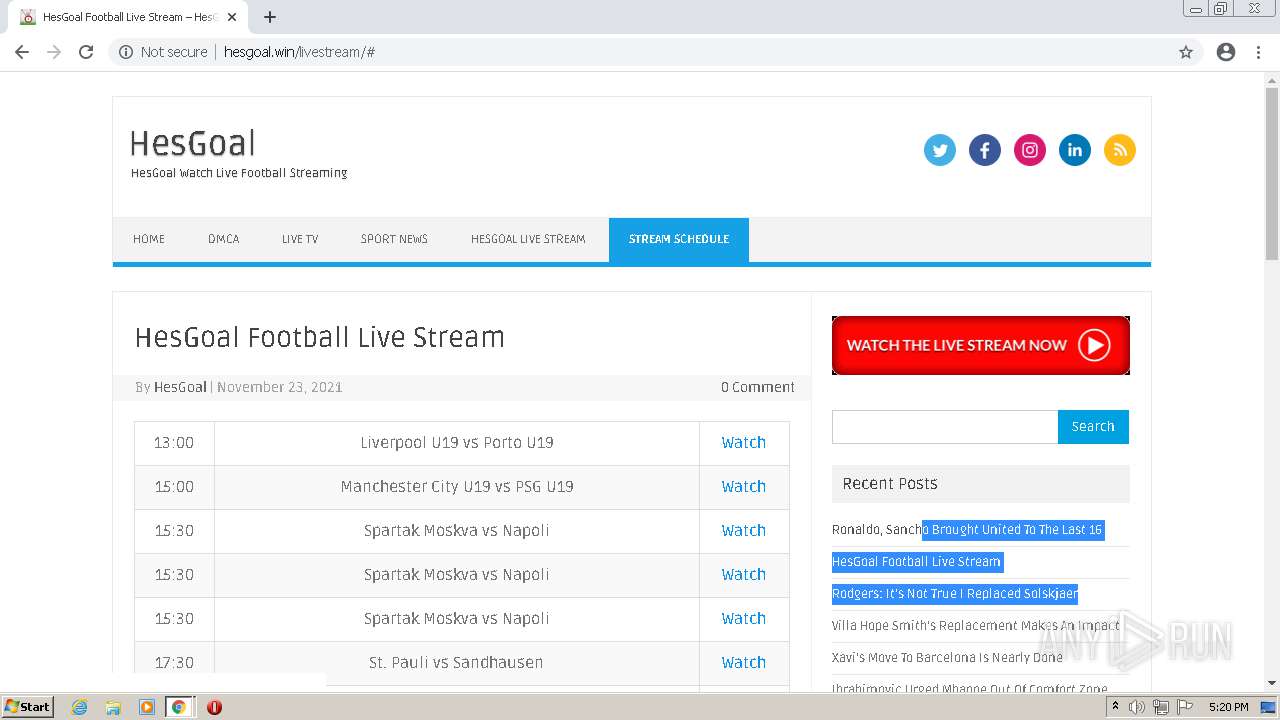Bookmark this page with star icon
The image size is (1280, 720).
1186,52
